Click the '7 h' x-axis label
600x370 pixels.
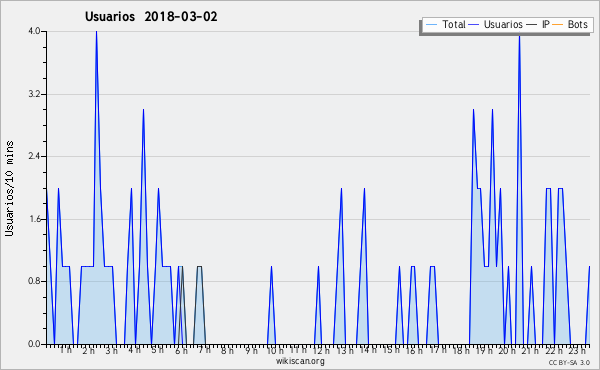tap(204, 350)
